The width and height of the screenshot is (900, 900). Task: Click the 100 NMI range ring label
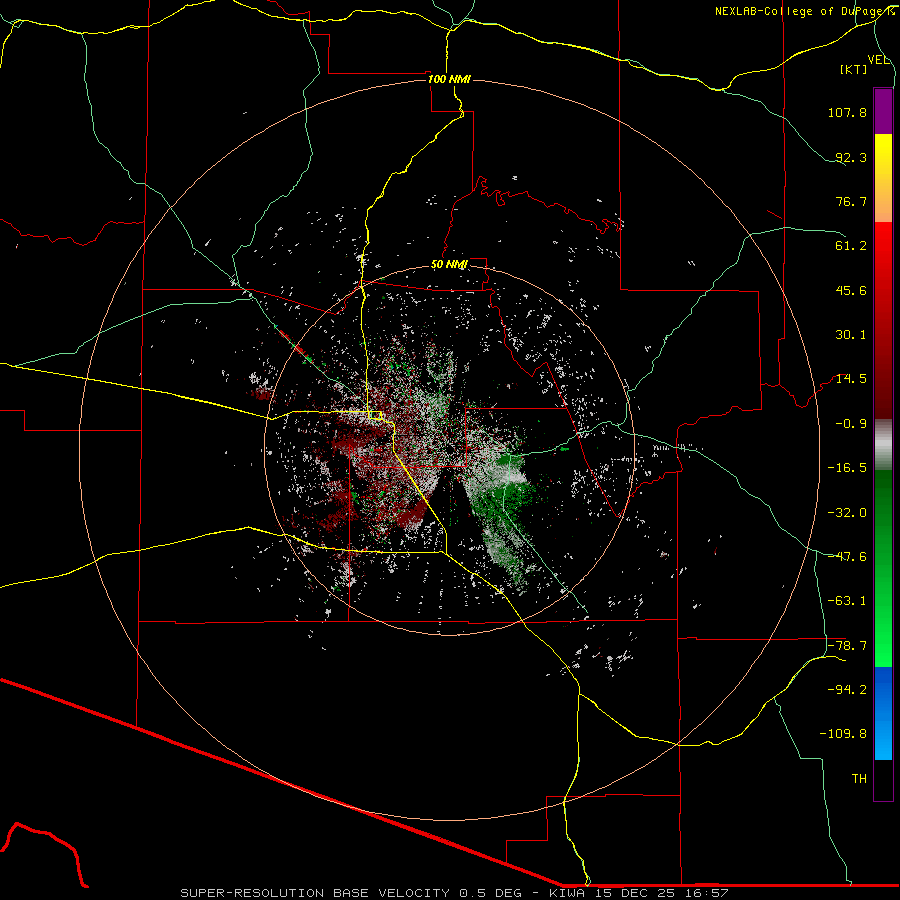pyautogui.click(x=449, y=79)
